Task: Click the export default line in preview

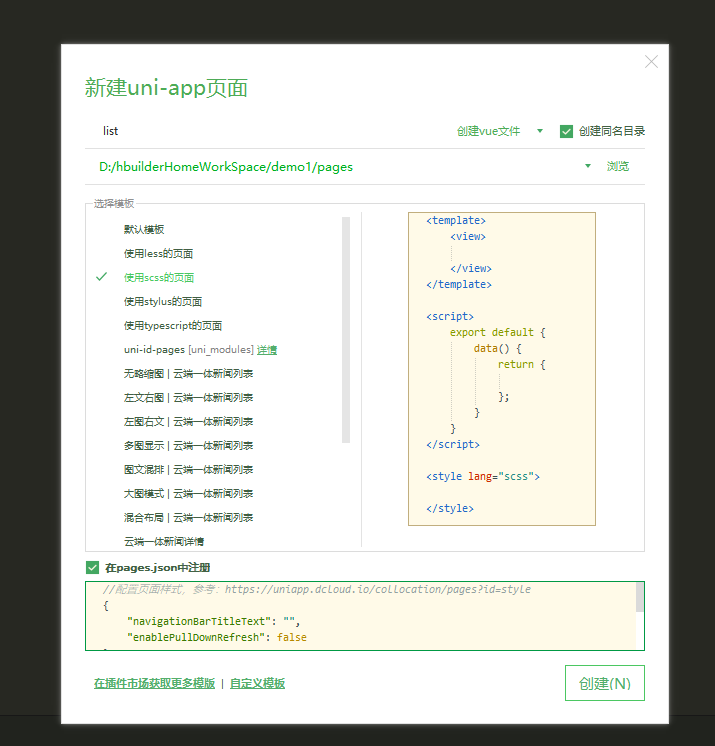Action: click(498, 332)
